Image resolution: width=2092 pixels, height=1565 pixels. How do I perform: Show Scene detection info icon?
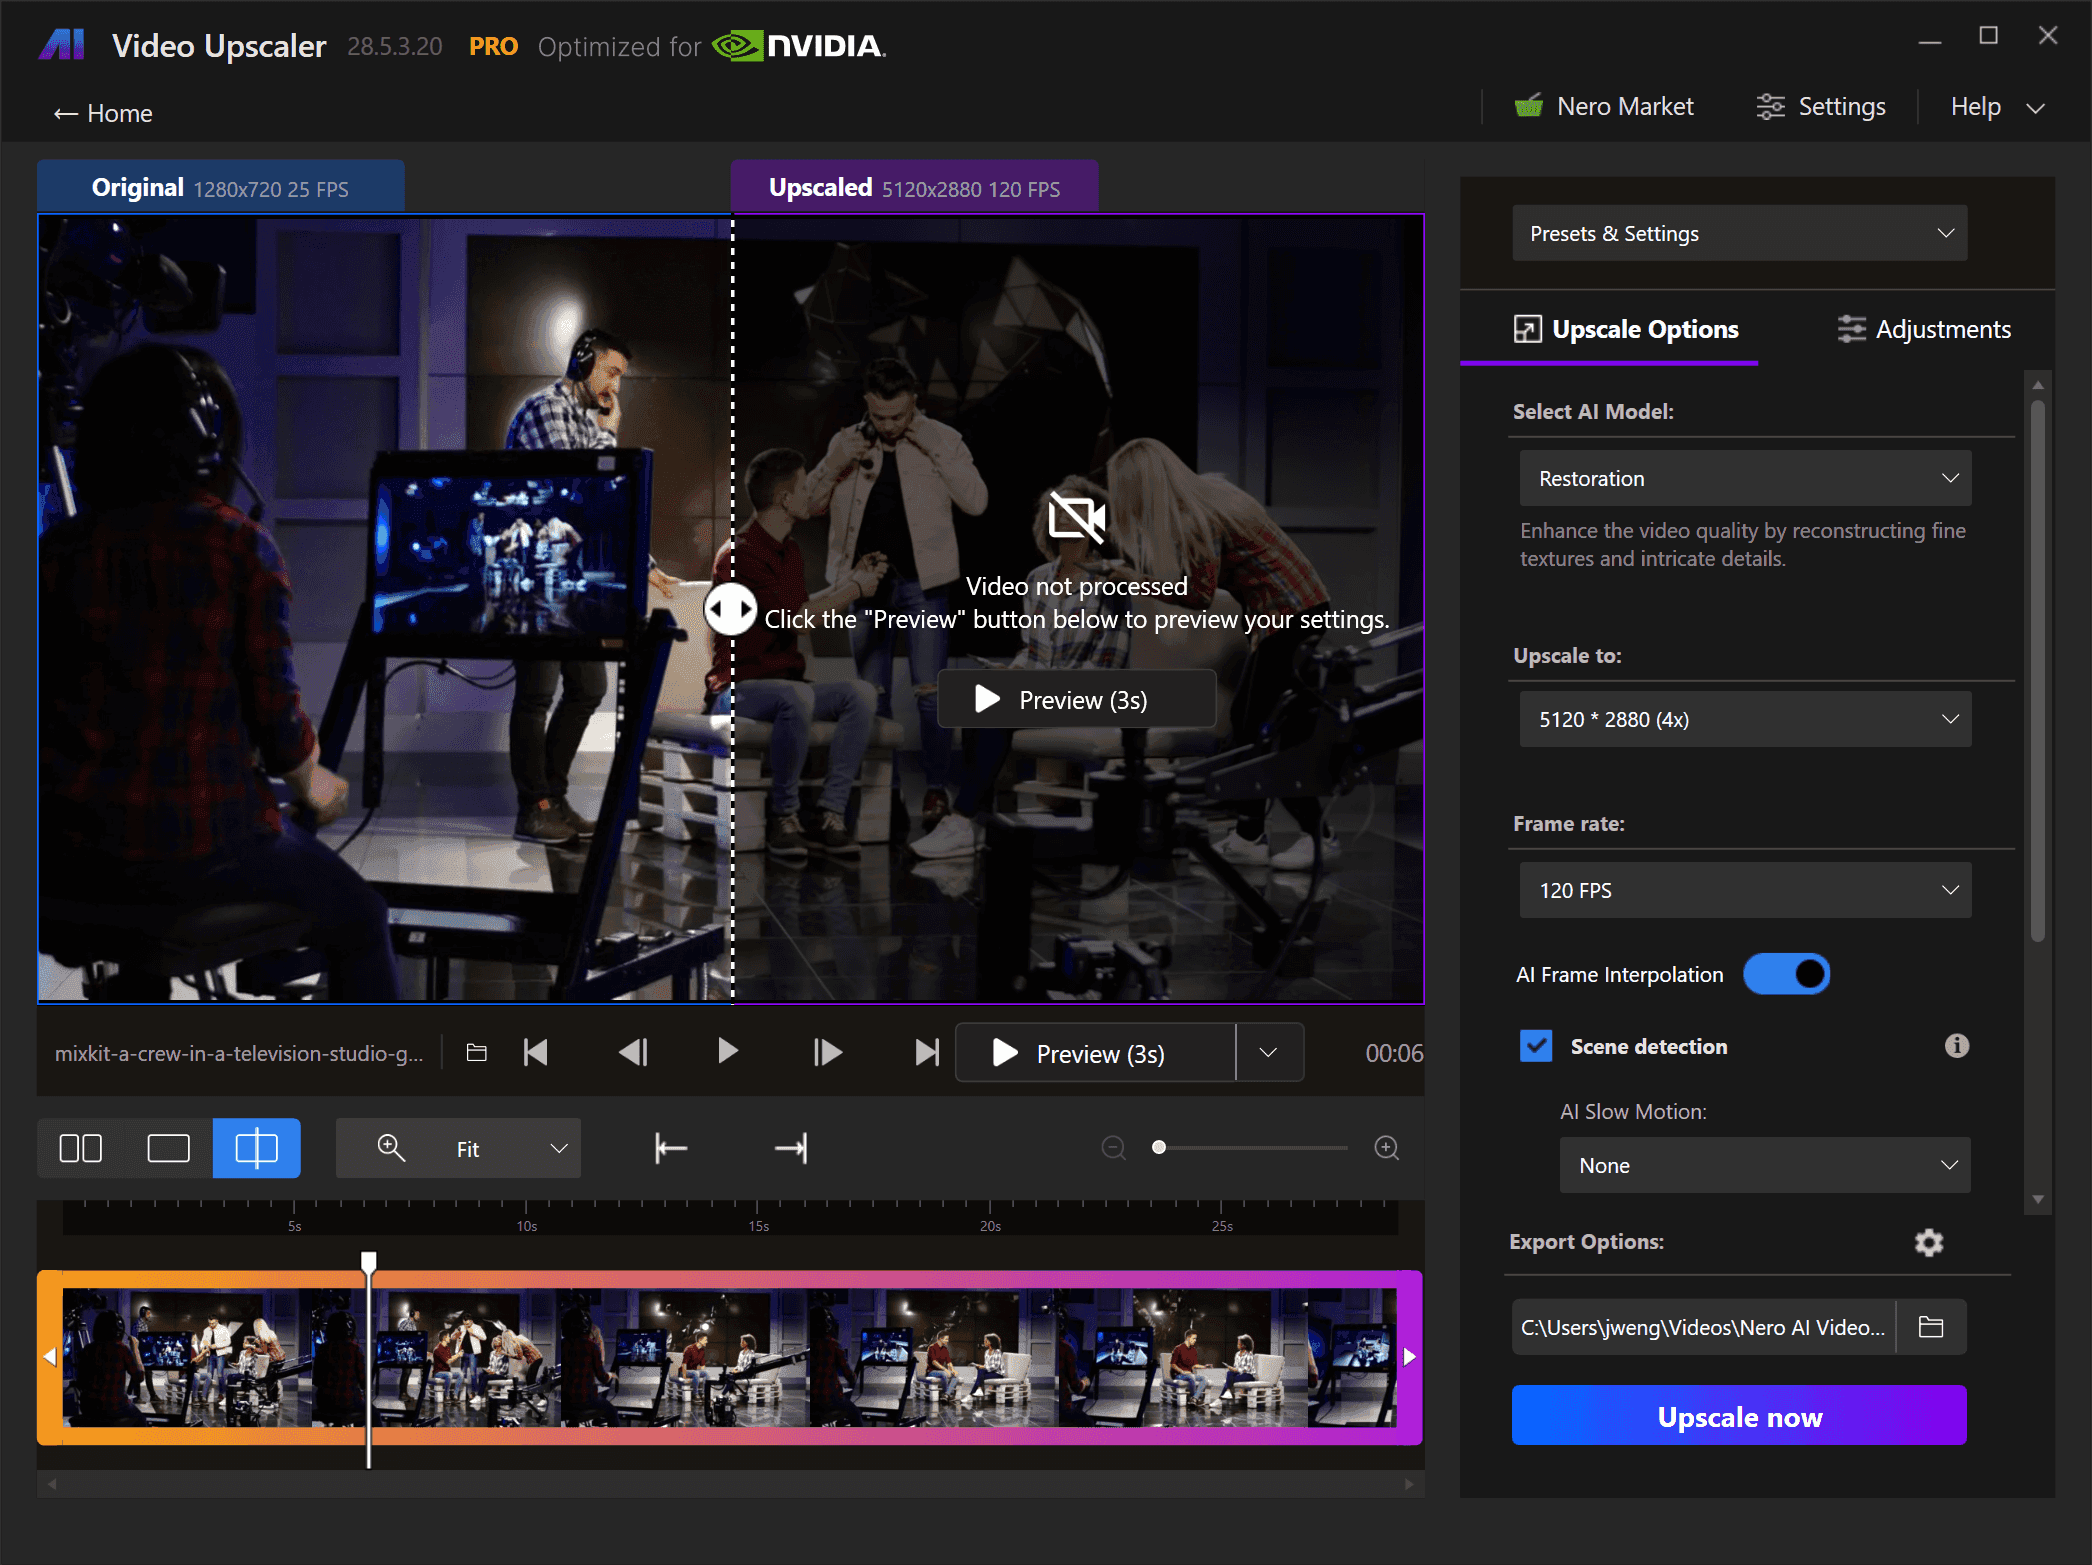click(1957, 1046)
